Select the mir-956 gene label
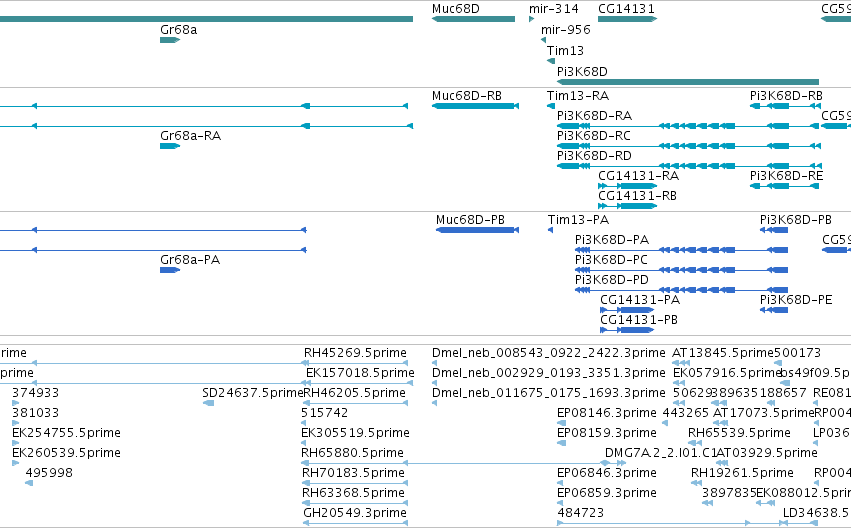Screen dimensions: 851x528 point(566,29)
